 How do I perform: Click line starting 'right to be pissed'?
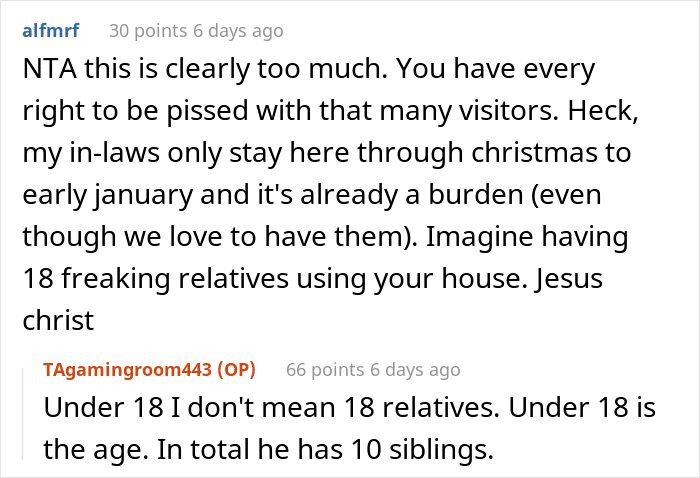330,111
